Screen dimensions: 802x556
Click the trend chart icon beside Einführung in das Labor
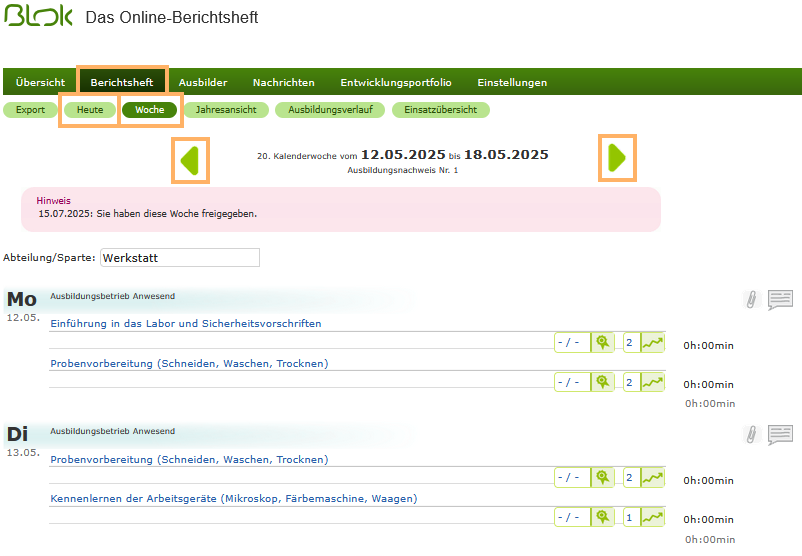point(652,342)
